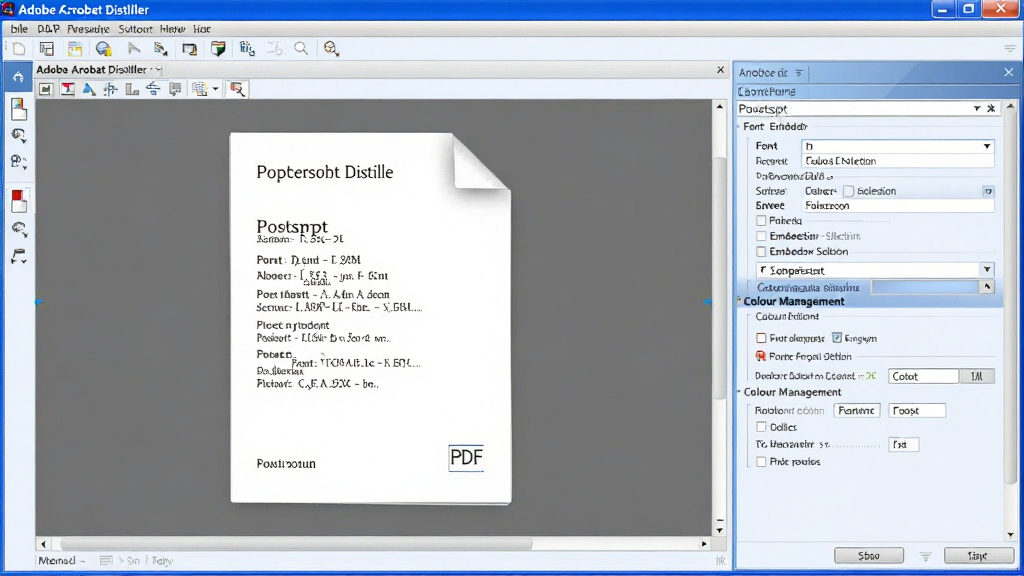Open dropdown next to Adobe Arobat Distiller tab title
The width and height of the screenshot is (1024, 576).
click(x=157, y=70)
